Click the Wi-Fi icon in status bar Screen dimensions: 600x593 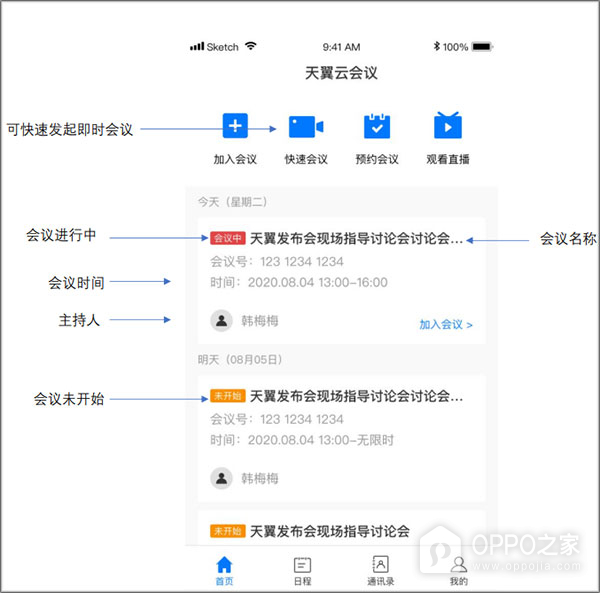pyautogui.click(x=251, y=46)
